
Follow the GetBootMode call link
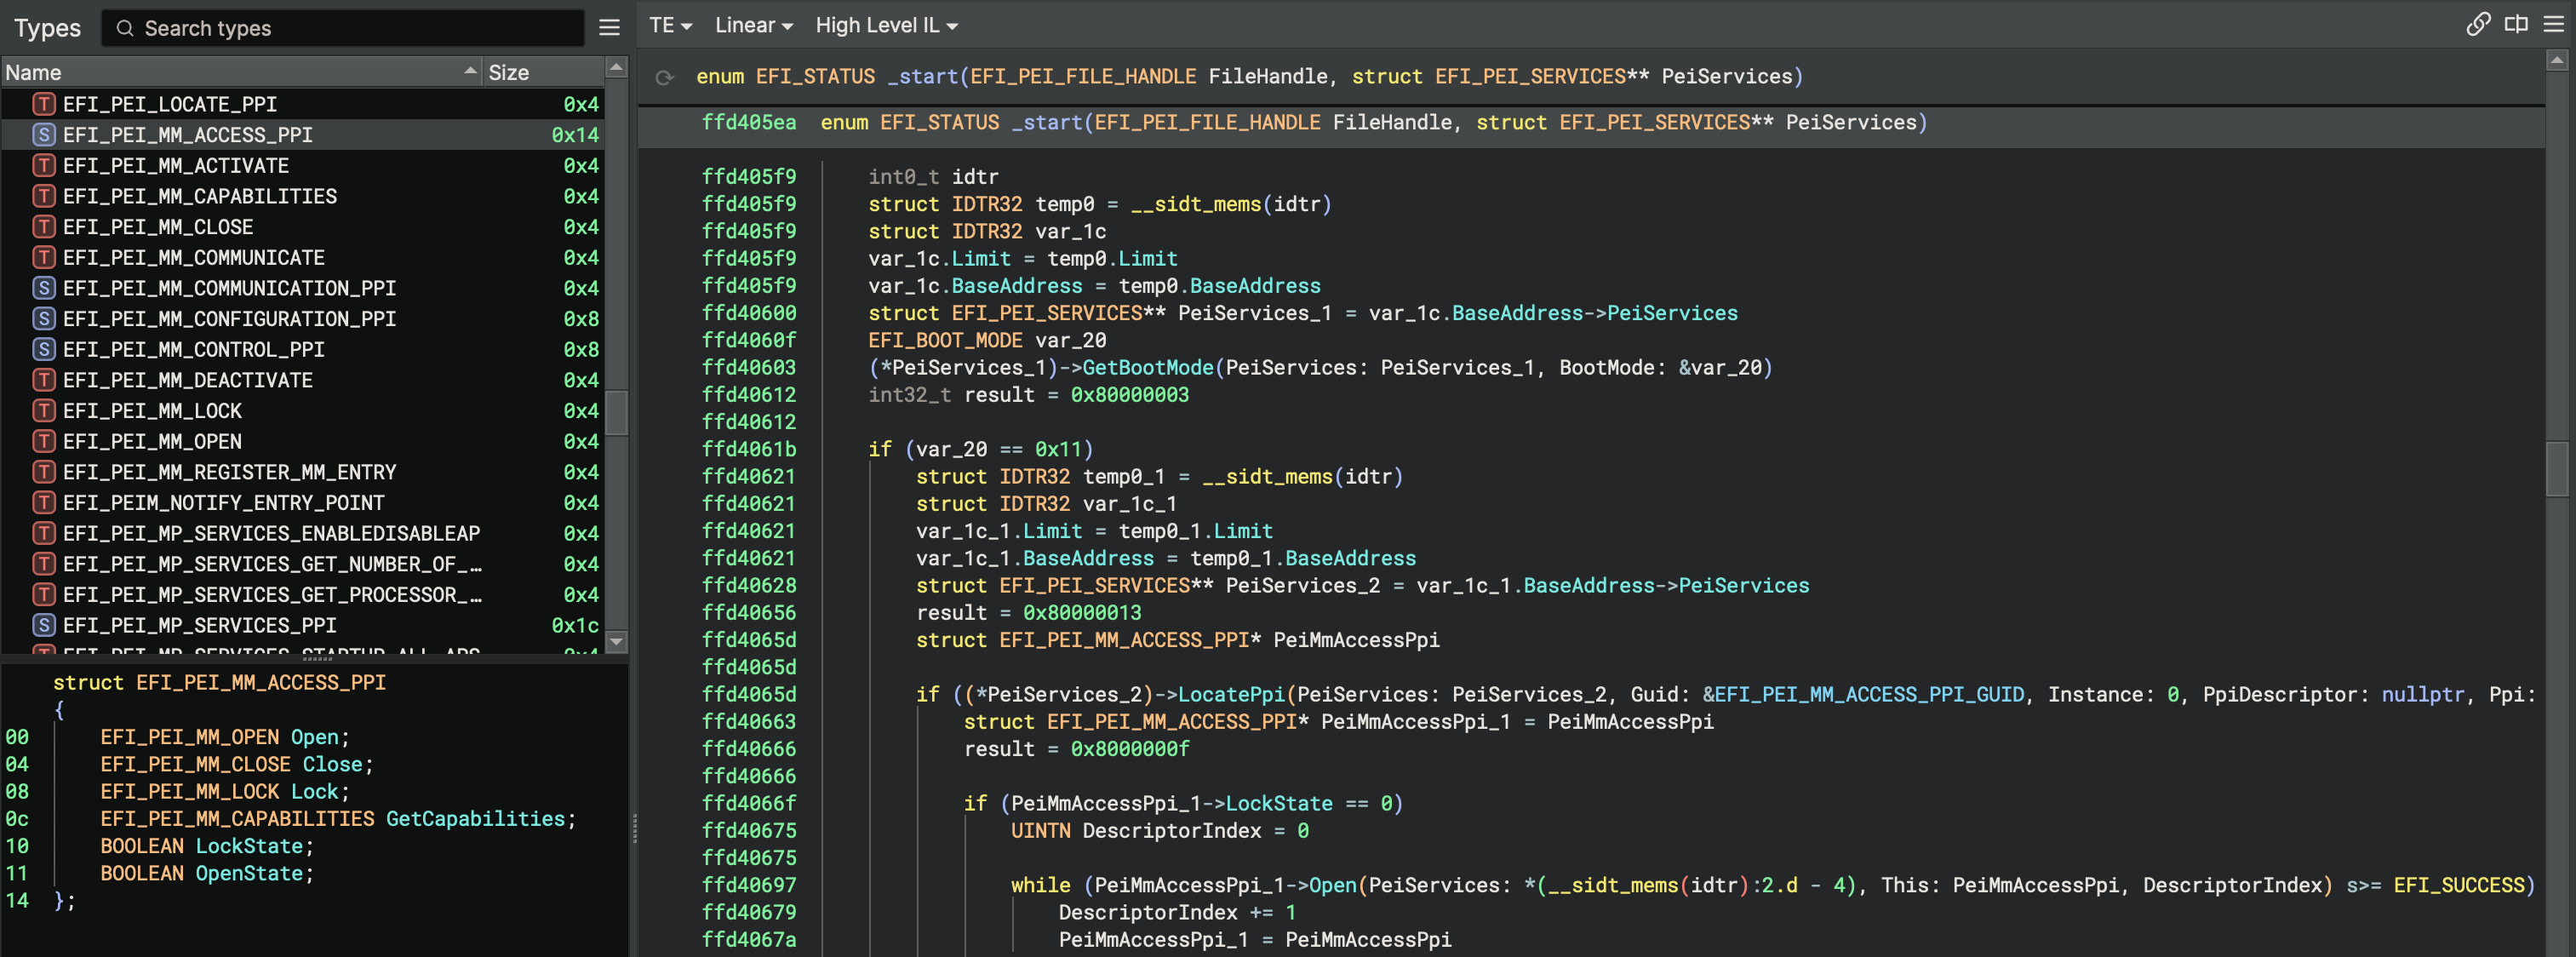[x=1147, y=368]
